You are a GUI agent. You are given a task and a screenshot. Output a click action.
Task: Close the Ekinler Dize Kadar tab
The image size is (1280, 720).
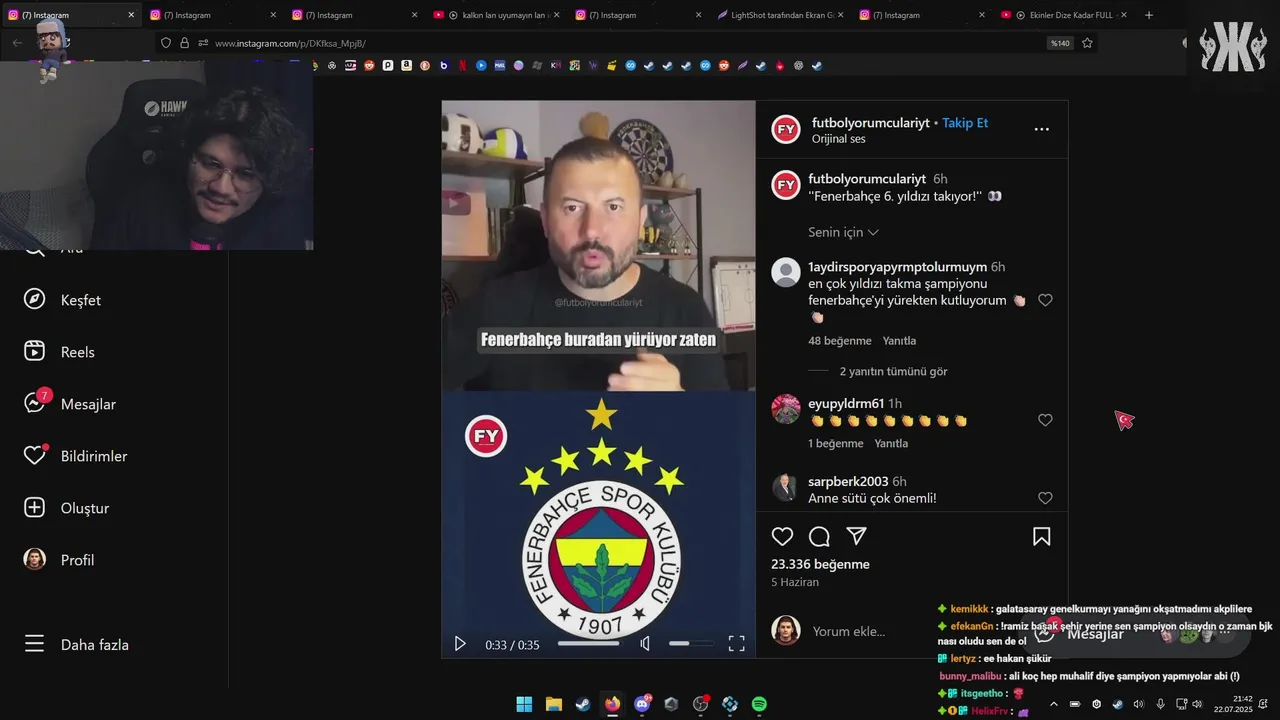tap(1124, 15)
